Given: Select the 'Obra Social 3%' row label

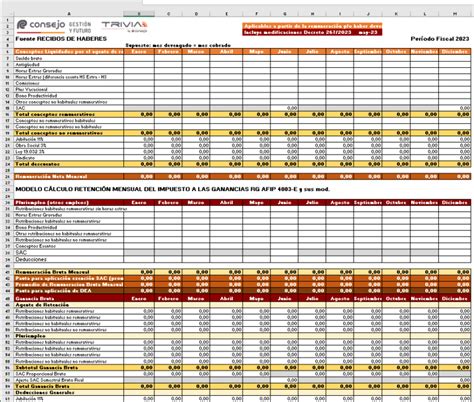Looking at the screenshot, I should pyautogui.click(x=69, y=145).
